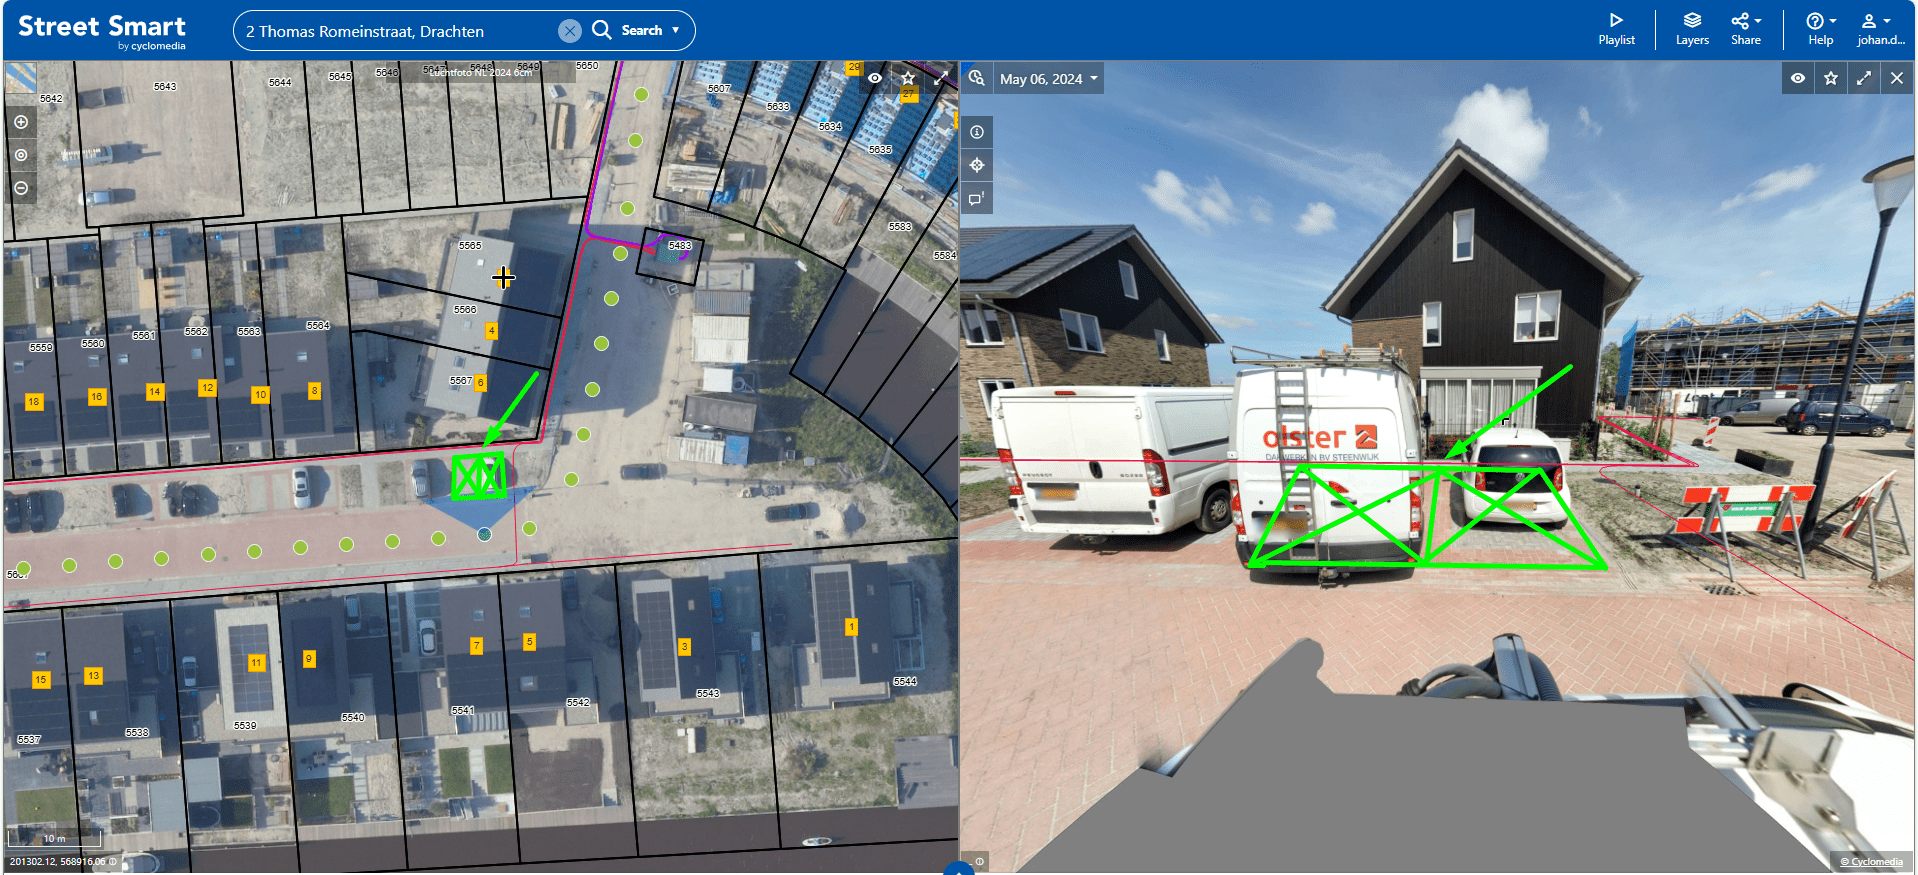Zoom out on the aerial map
The image size is (1918, 875).
(x=21, y=188)
